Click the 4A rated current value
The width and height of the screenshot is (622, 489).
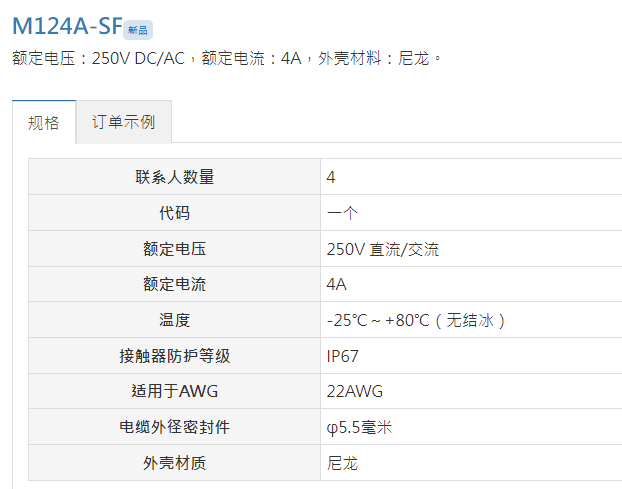tap(336, 284)
